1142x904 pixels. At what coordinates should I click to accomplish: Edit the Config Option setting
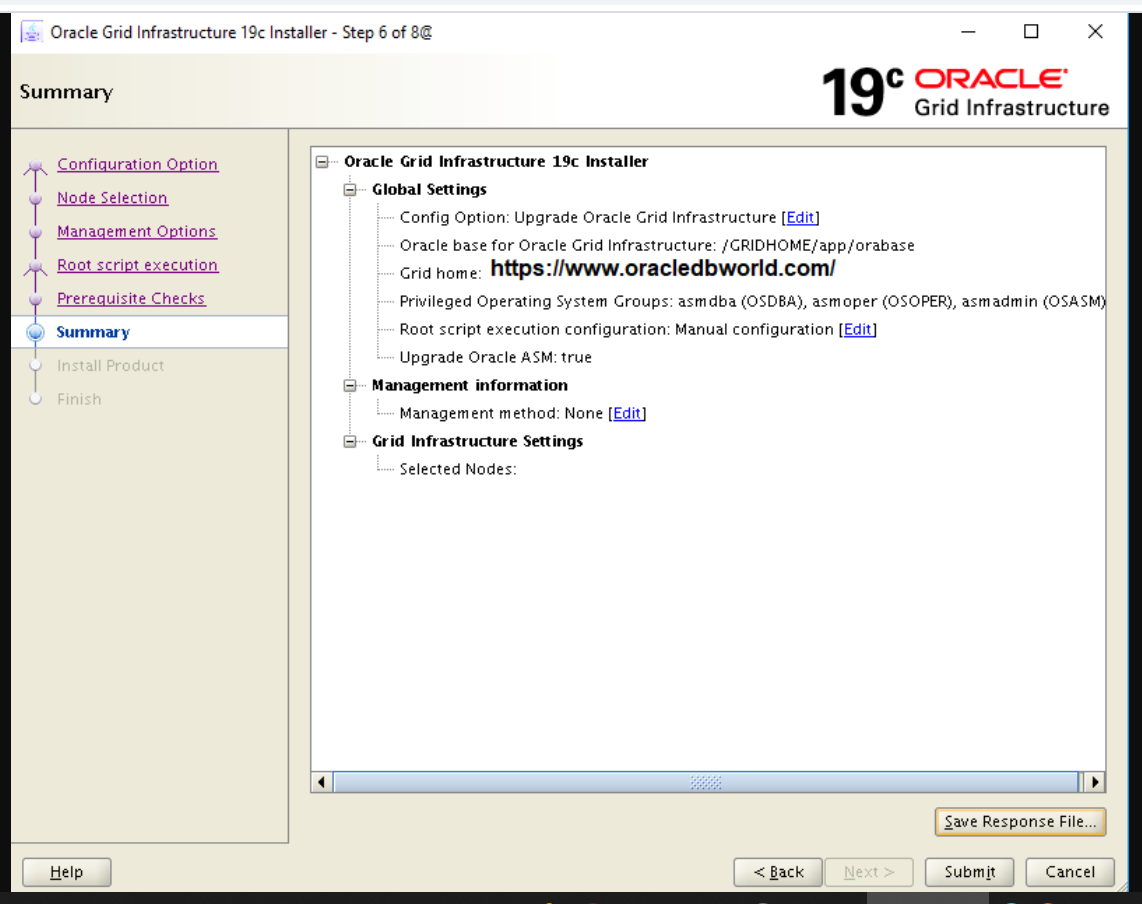[800, 217]
